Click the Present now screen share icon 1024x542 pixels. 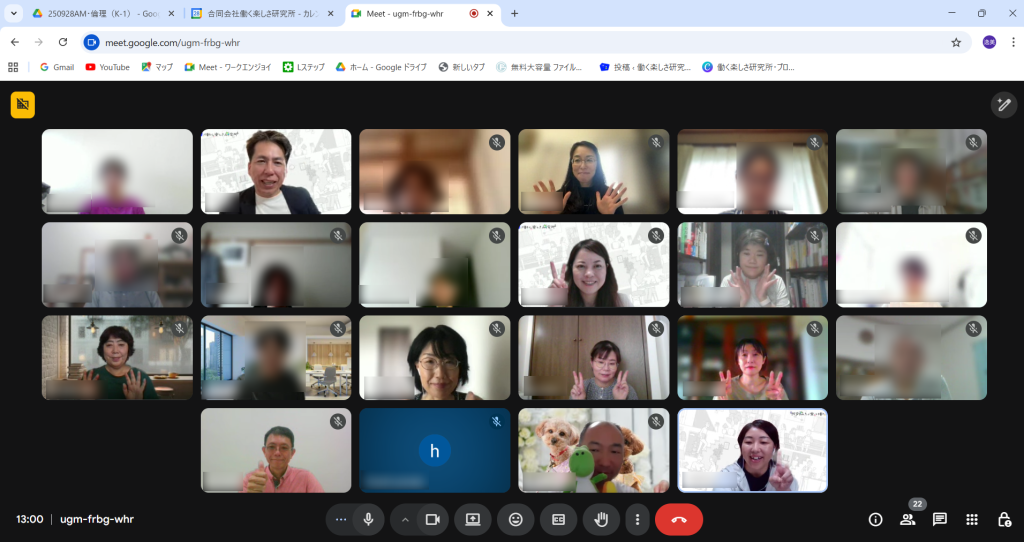[473, 519]
